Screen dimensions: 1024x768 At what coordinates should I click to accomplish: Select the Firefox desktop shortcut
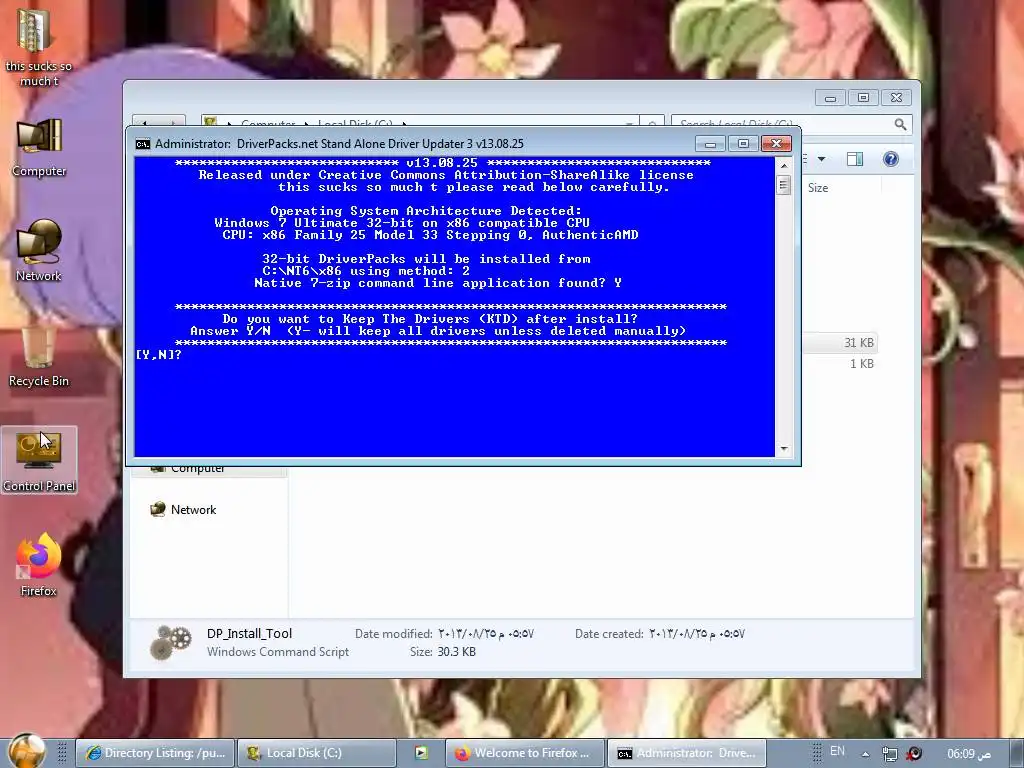tap(39, 565)
